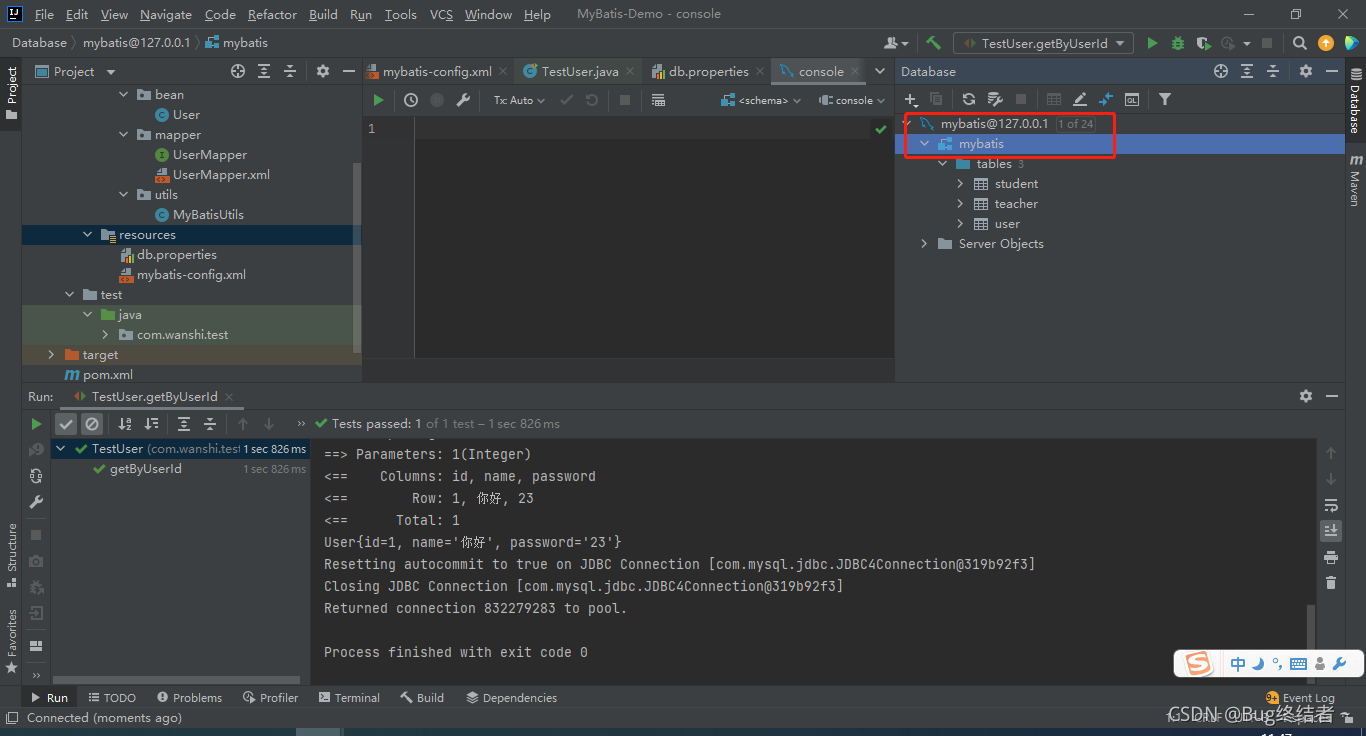Viewport: 1366px width, 736px height.
Task: Collapse all in Database panel header
Action: (x=1273, y=71)
